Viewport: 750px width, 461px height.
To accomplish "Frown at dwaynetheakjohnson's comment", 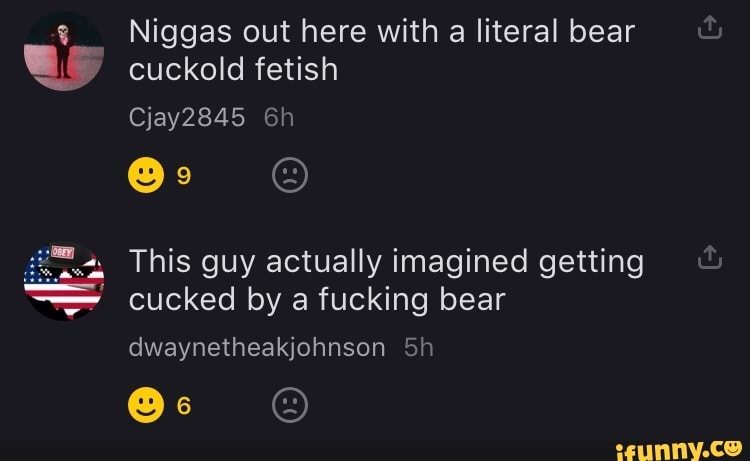I will tap(290, 405).
